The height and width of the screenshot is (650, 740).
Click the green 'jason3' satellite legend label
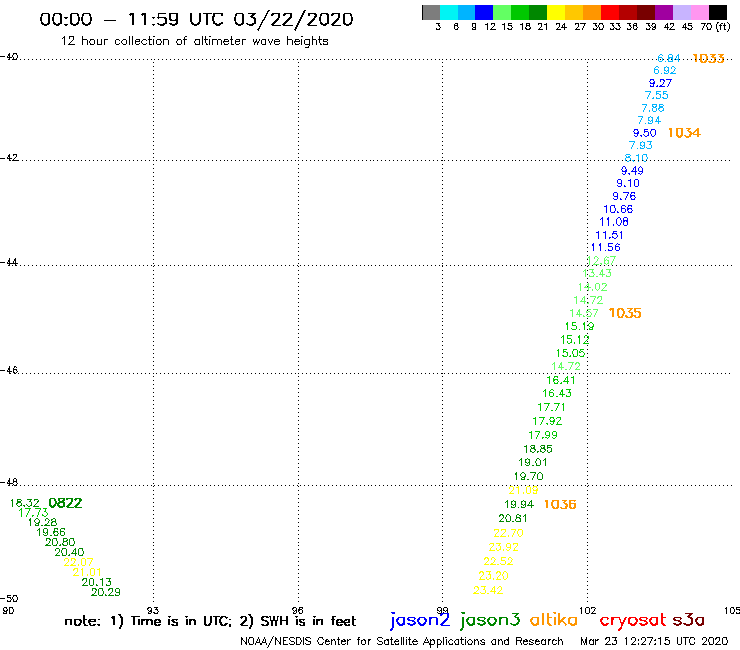490,620
